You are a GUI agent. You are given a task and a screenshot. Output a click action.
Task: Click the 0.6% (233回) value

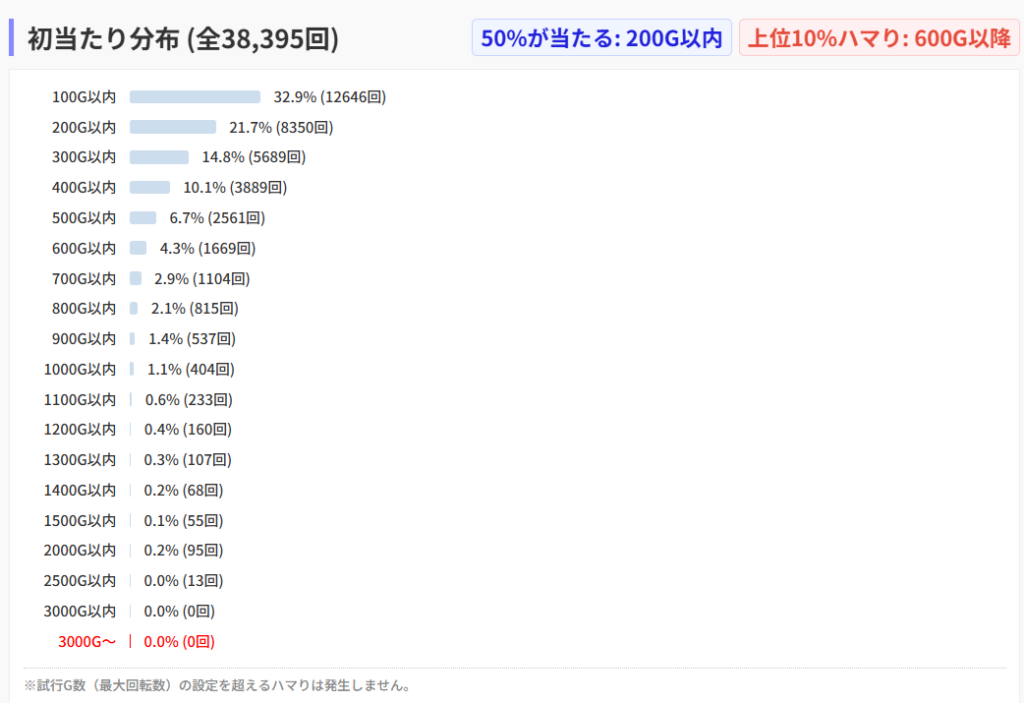point(188,400)
